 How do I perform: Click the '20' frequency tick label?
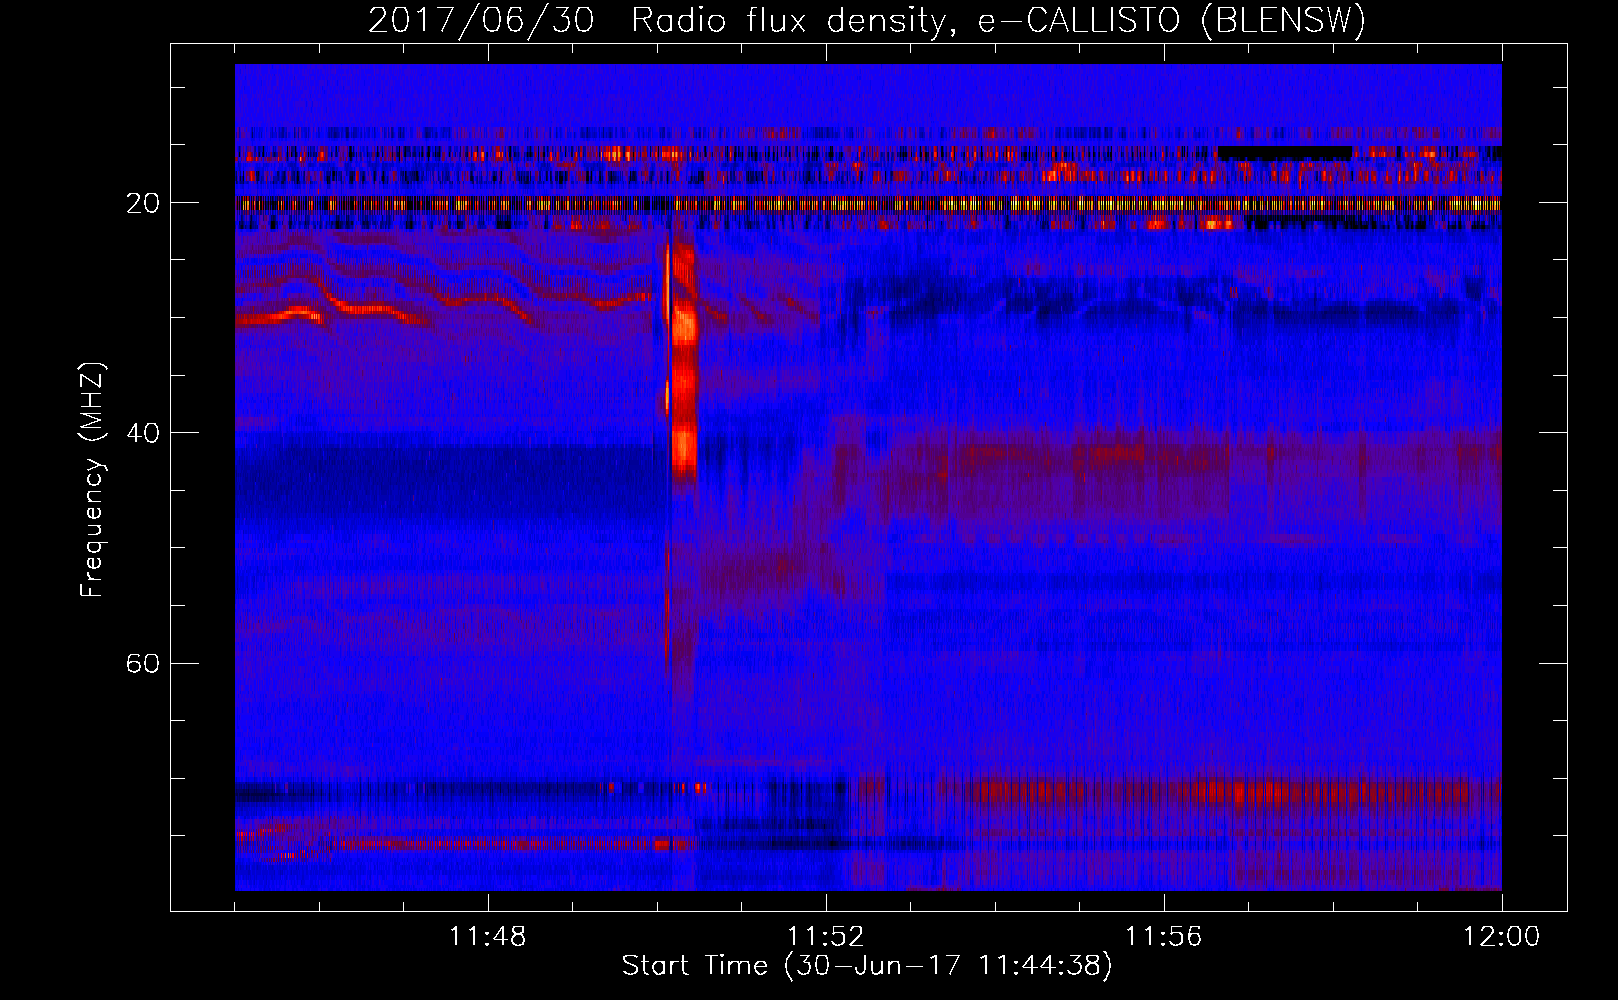(x=143, y=203)
